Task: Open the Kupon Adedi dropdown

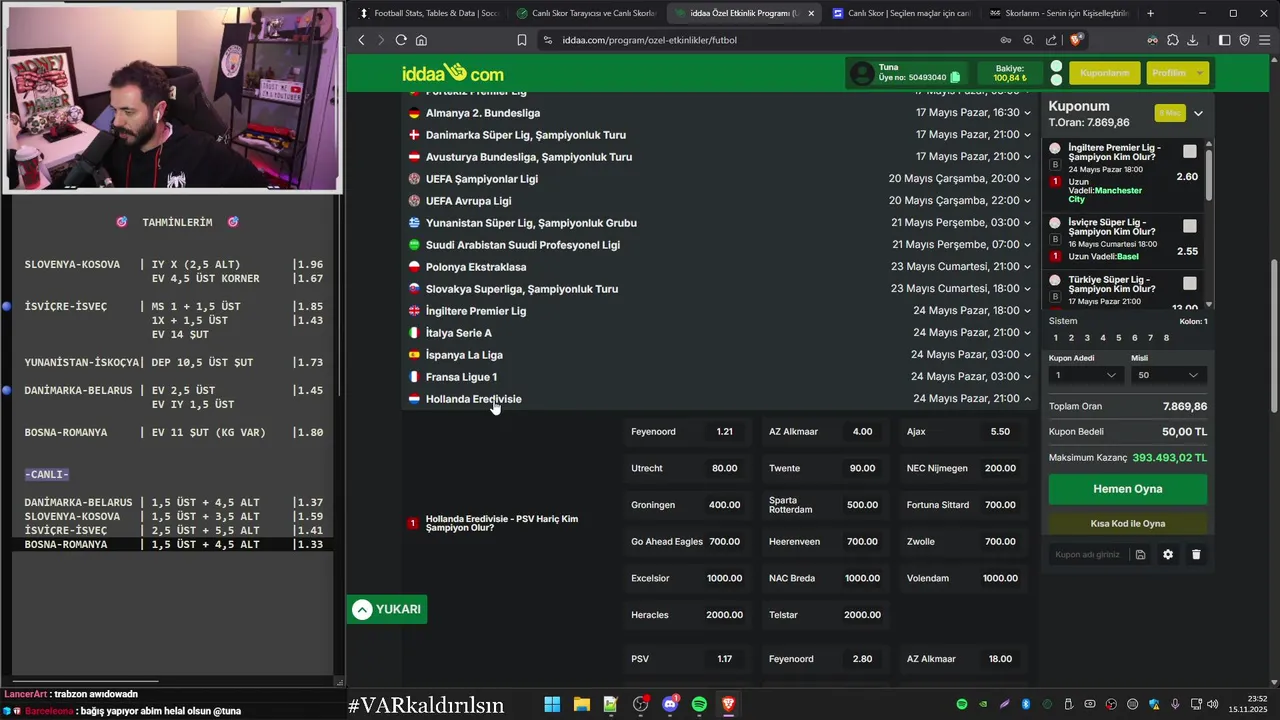Action: [1086, 375]
